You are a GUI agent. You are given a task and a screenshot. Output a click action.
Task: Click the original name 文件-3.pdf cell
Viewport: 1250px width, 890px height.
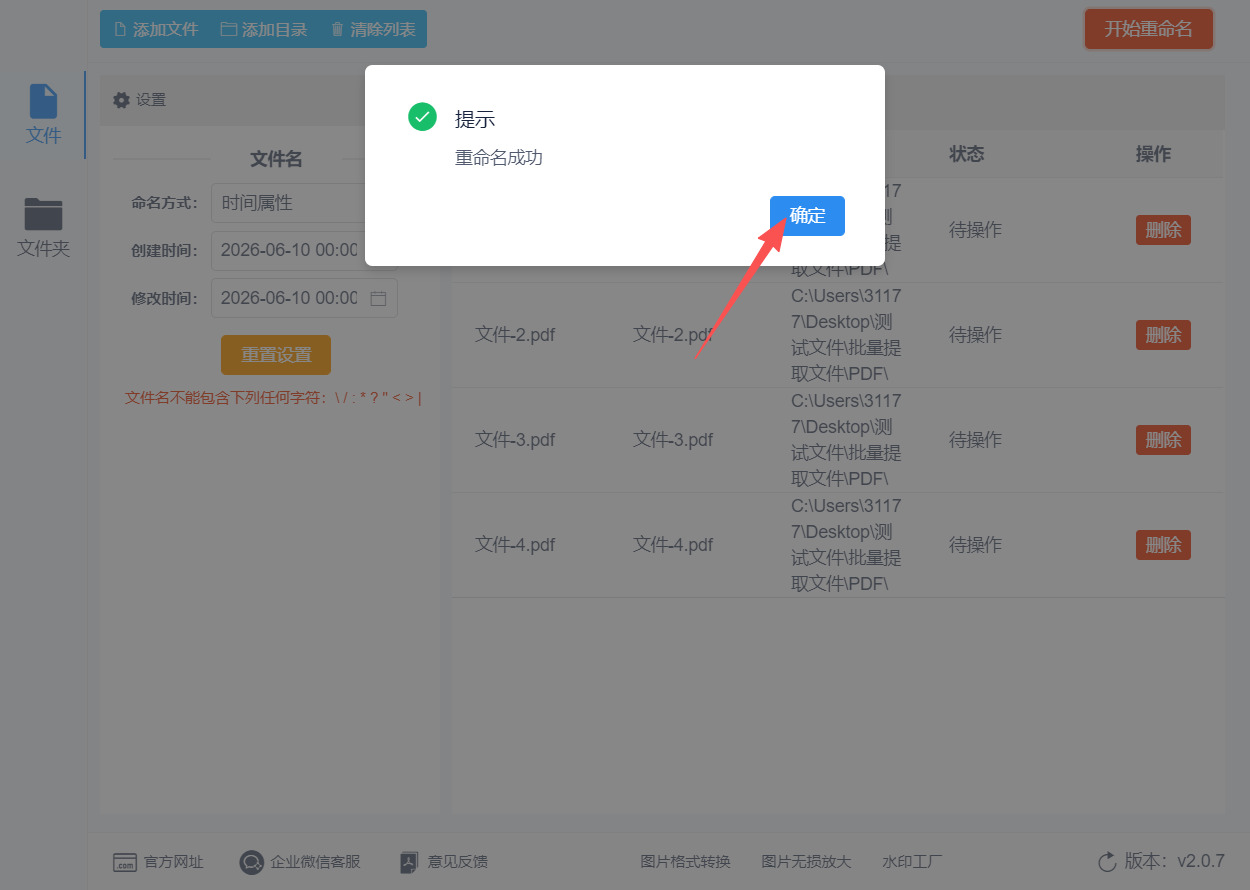click(x=515, y=440)
